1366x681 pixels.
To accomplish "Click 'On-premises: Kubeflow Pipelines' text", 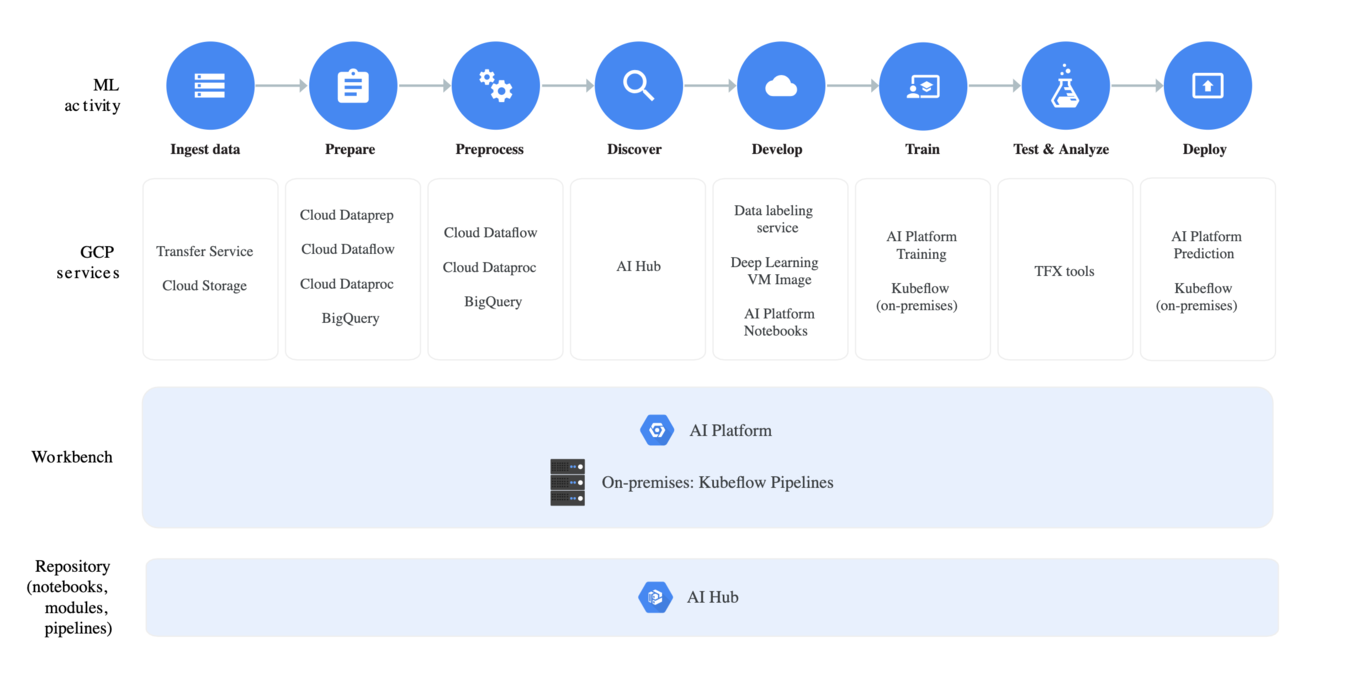I will click(717, 482).
